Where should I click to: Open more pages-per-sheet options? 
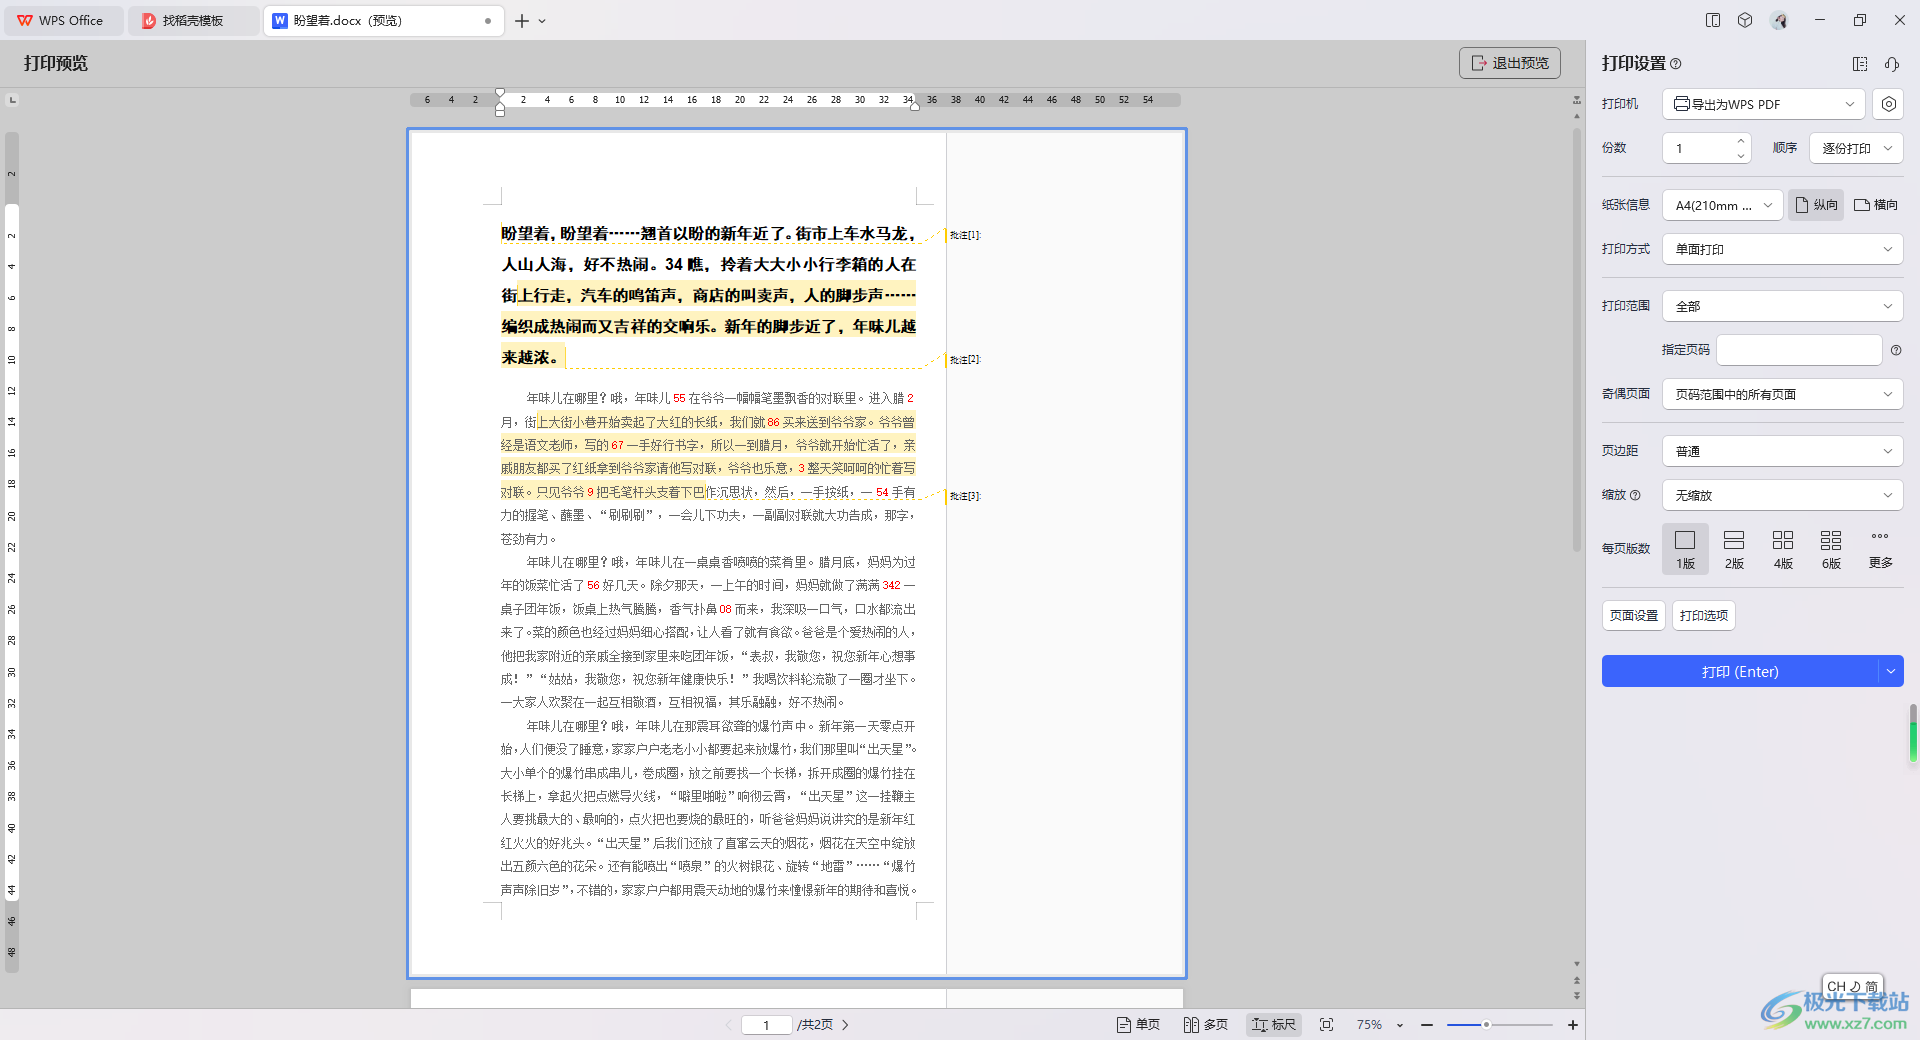pos(1880,549)
